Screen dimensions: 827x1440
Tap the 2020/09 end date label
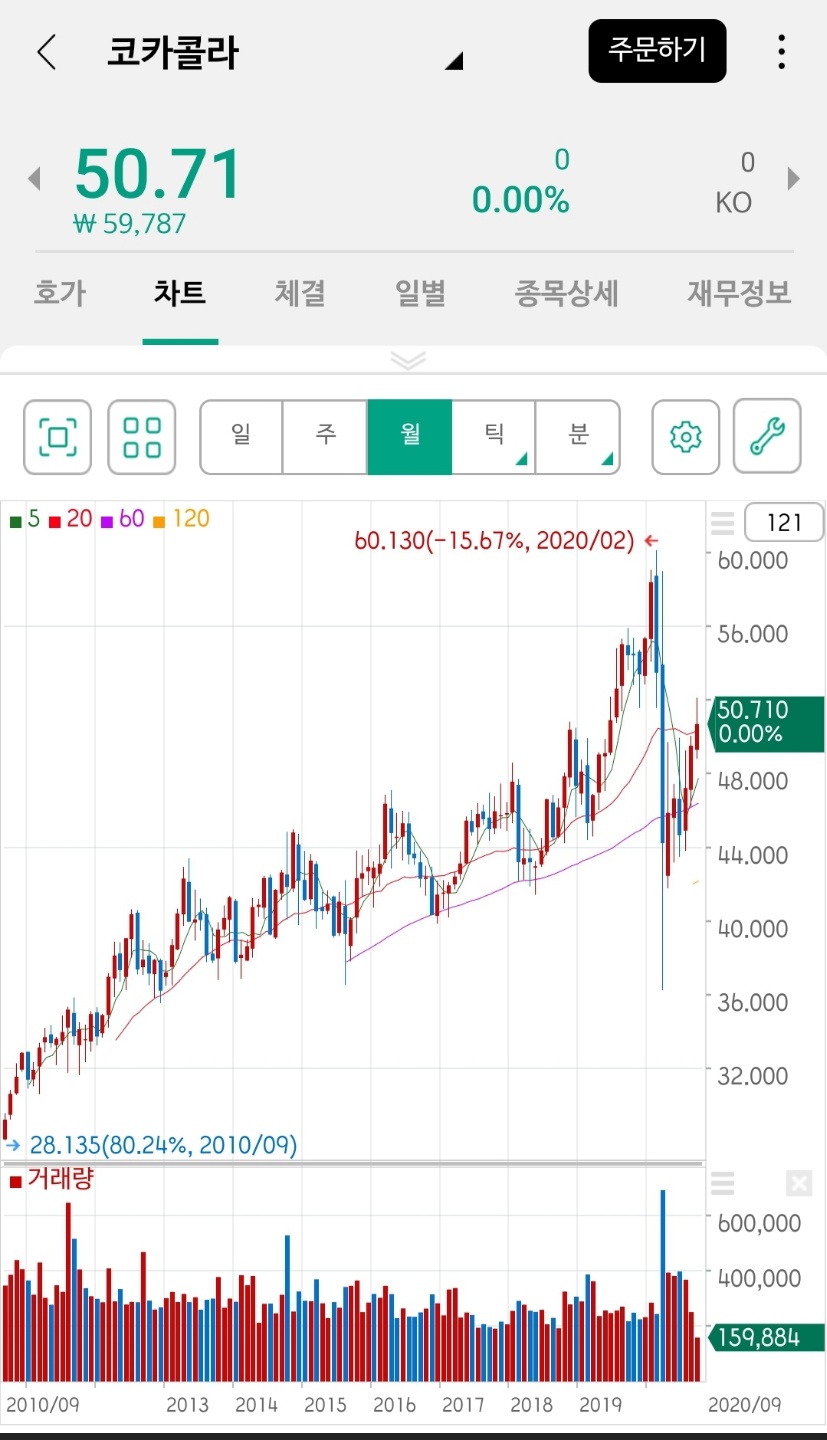(744, 1404)
